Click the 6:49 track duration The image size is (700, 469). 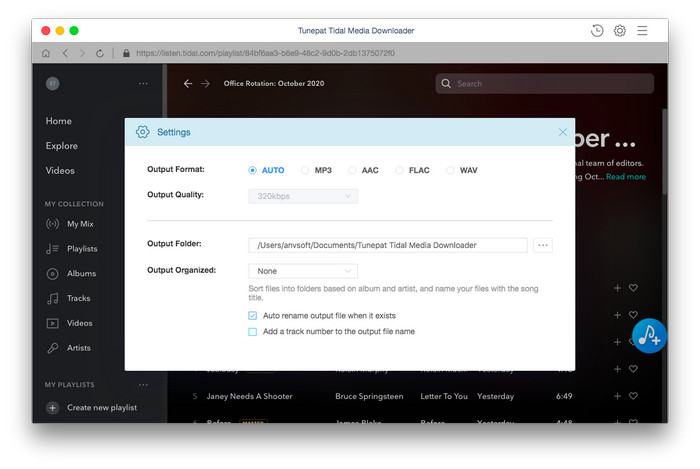(x=564, y=396)
